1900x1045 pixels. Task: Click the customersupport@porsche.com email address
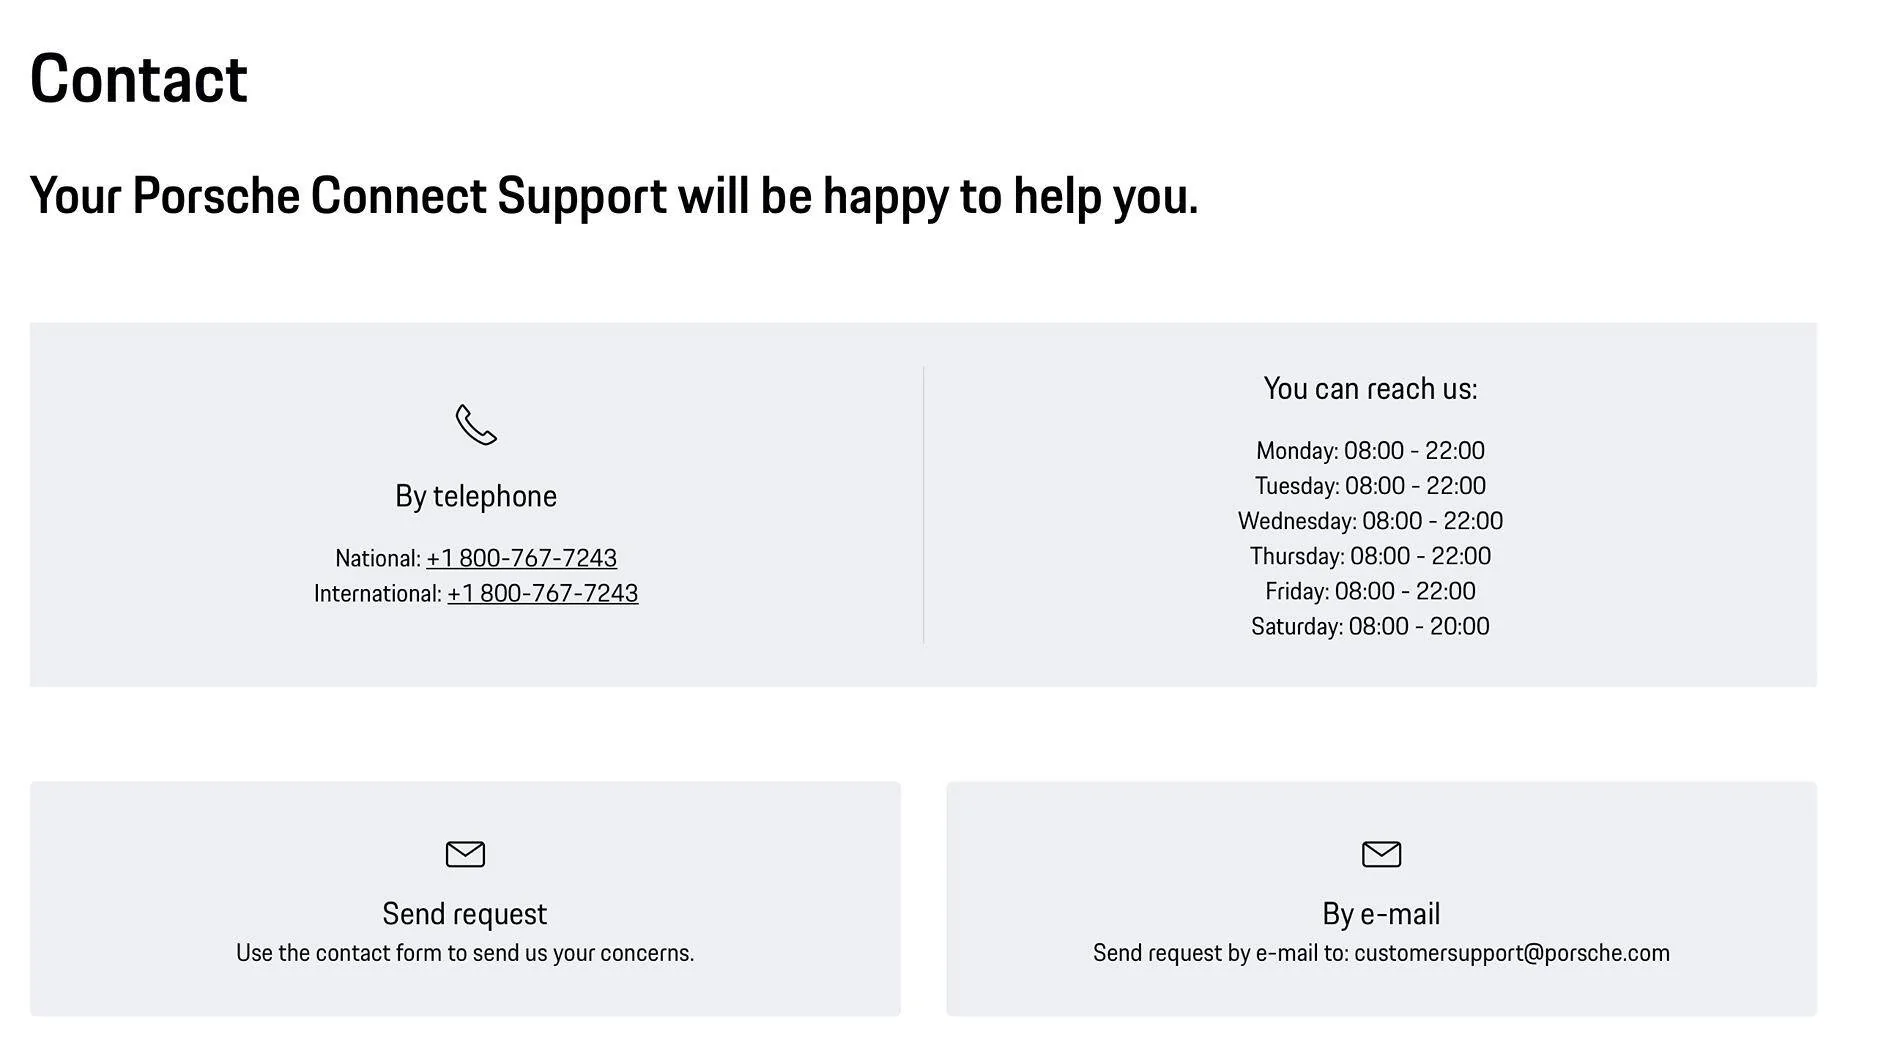1511,953
